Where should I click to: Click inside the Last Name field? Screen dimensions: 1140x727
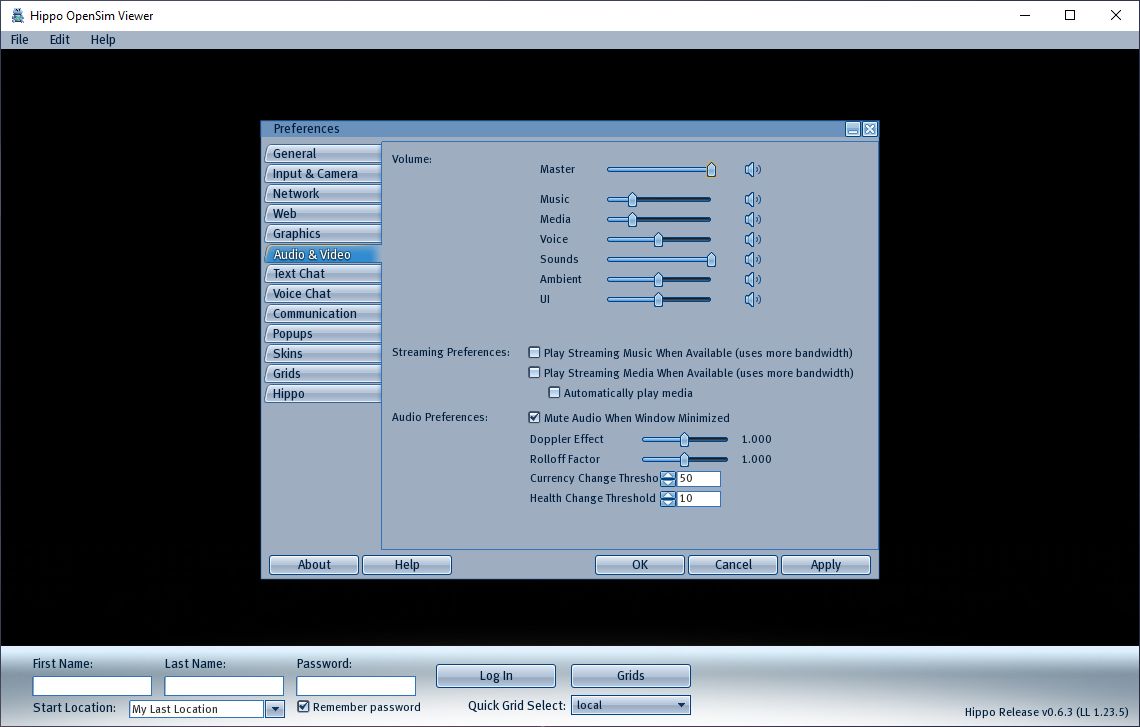[223, 685]
